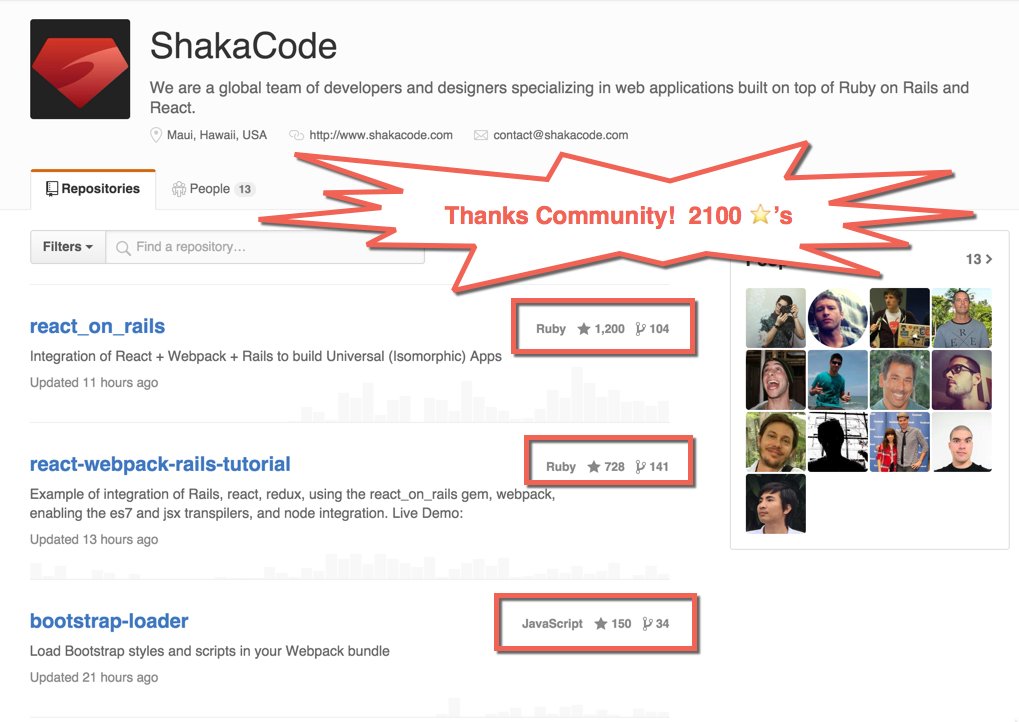Focus the Find a repository search field

(x=265, y=247)
